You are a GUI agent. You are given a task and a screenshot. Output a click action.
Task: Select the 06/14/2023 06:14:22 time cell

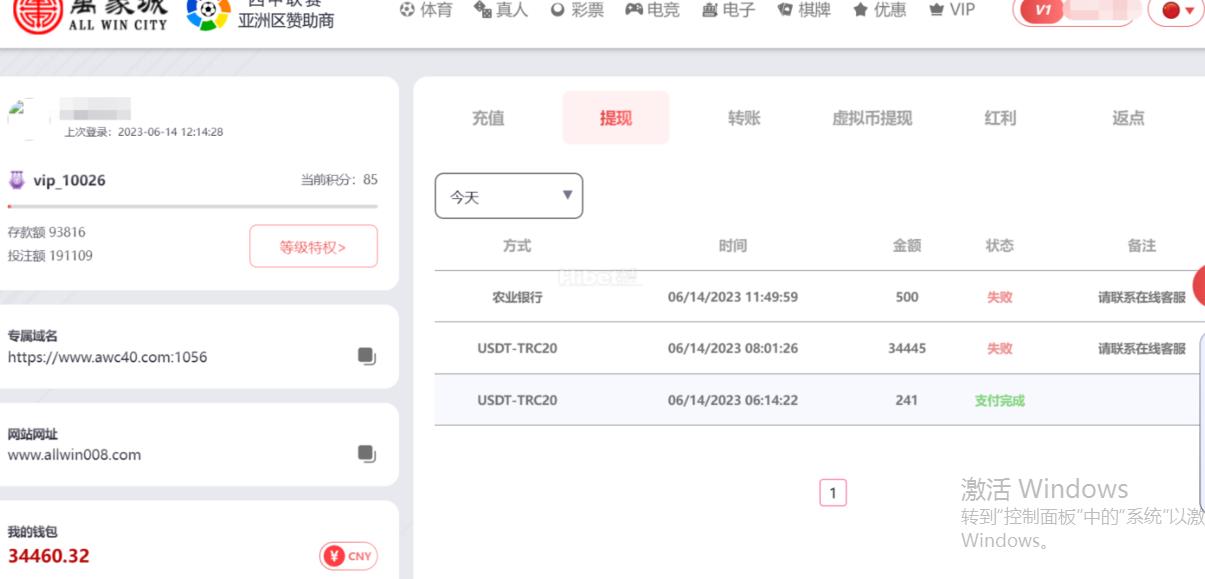point(733,401)
